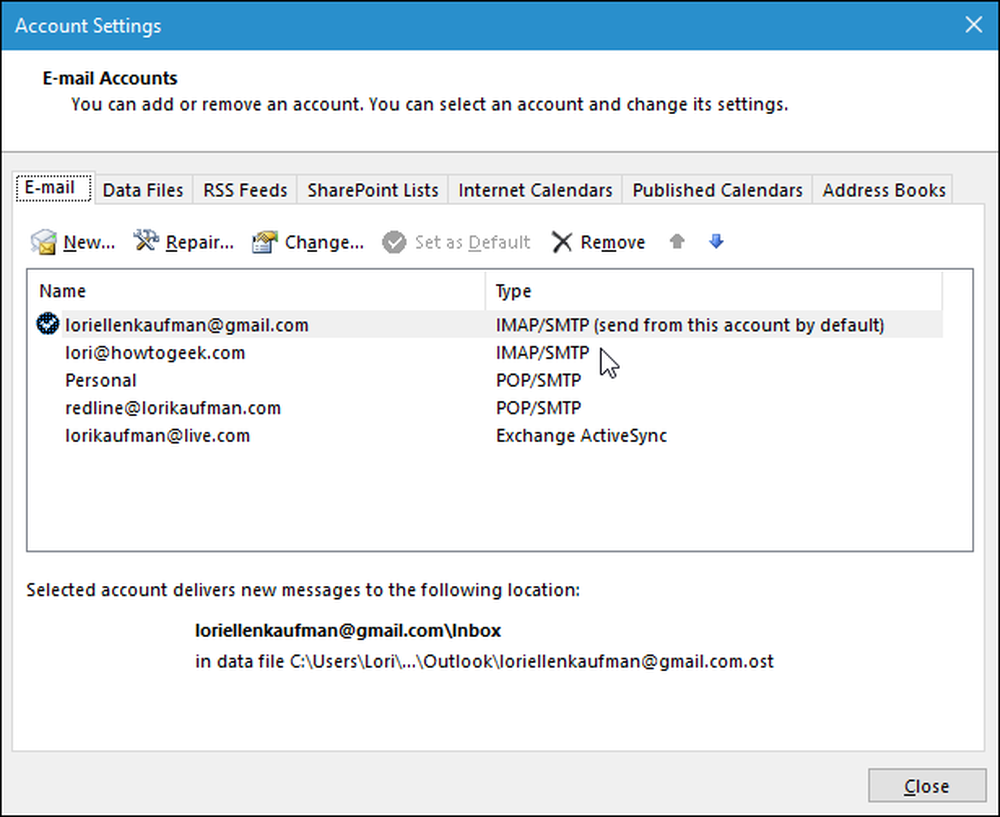Select the lori@howtogeek.com account
The height and width of the screenshot is (817, 1000).
[485, 353]
